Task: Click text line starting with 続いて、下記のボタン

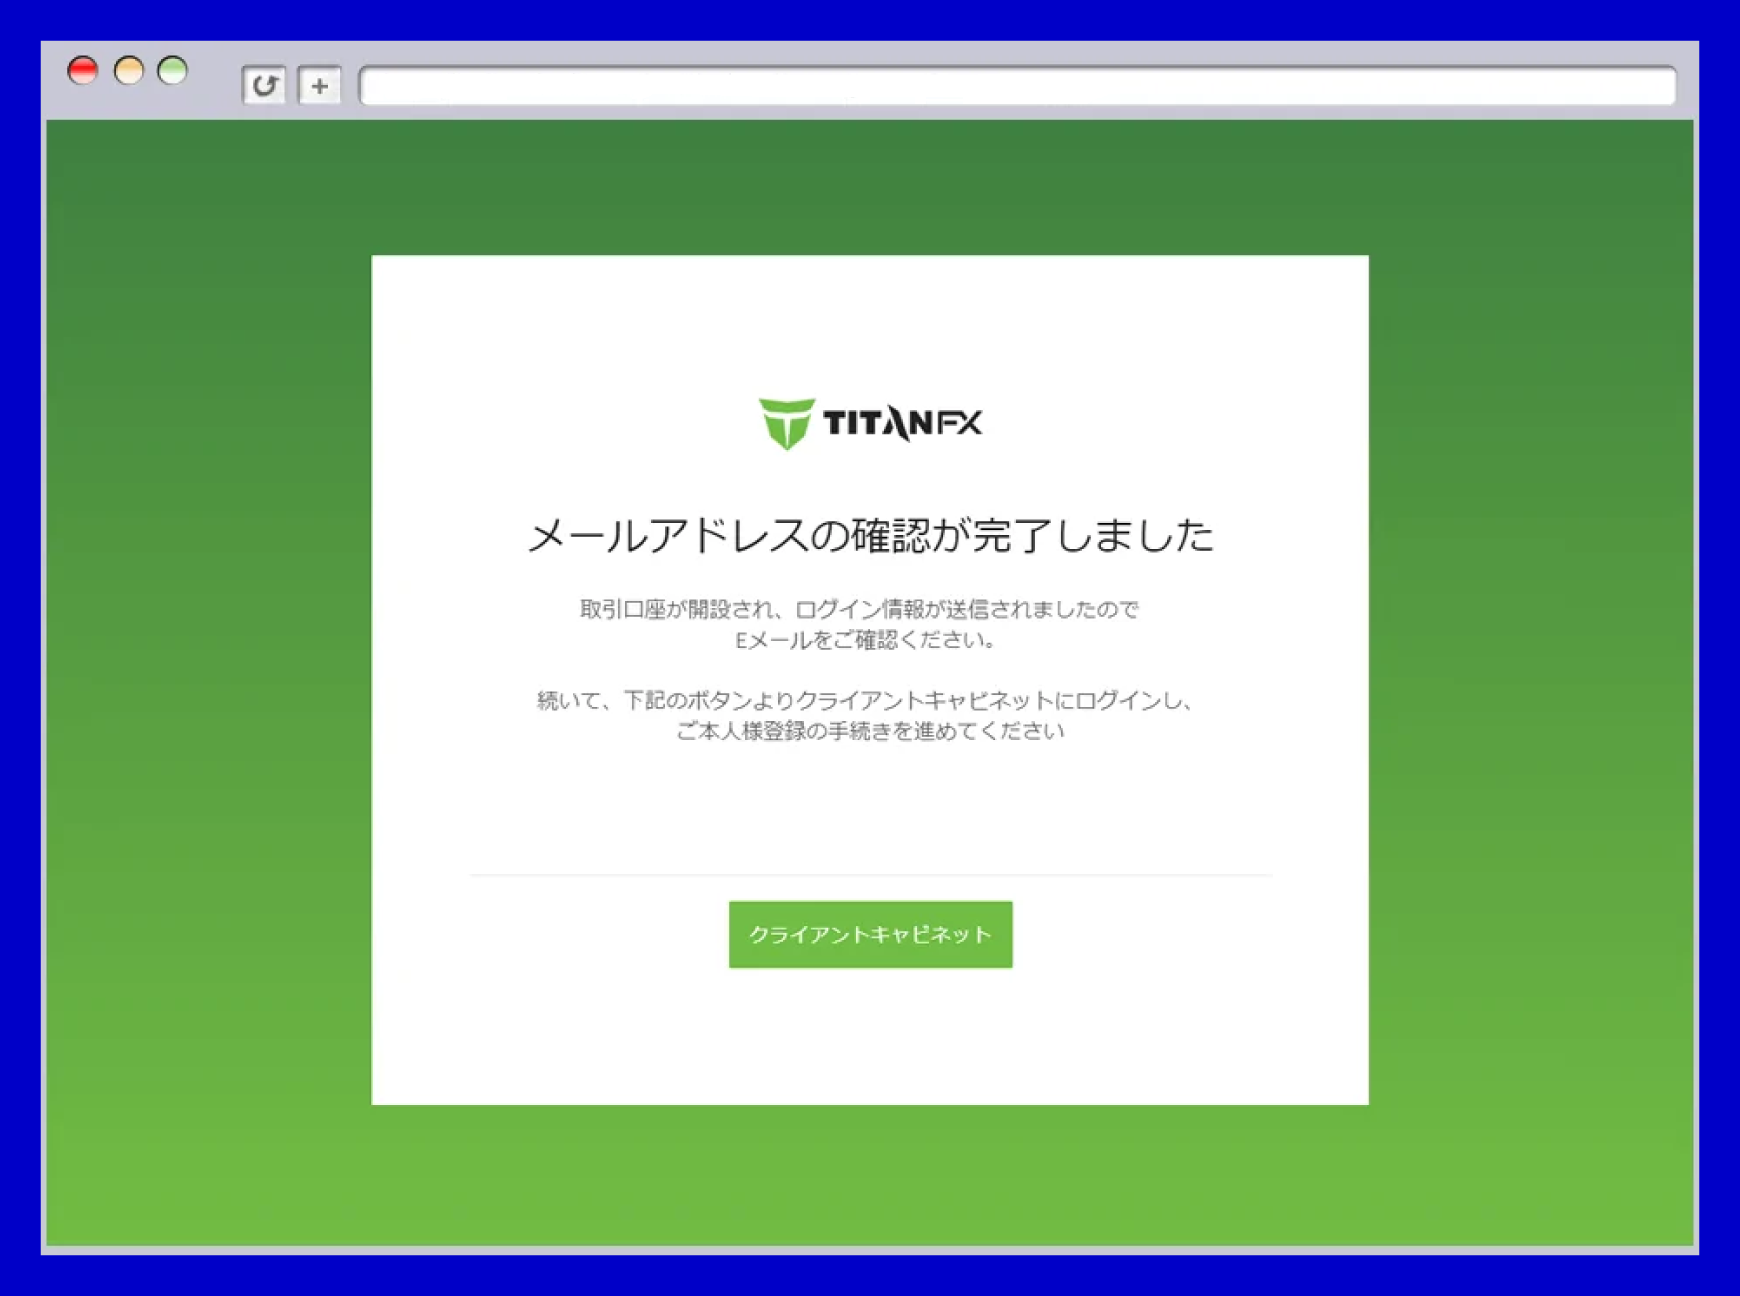Action: (866, 700)
